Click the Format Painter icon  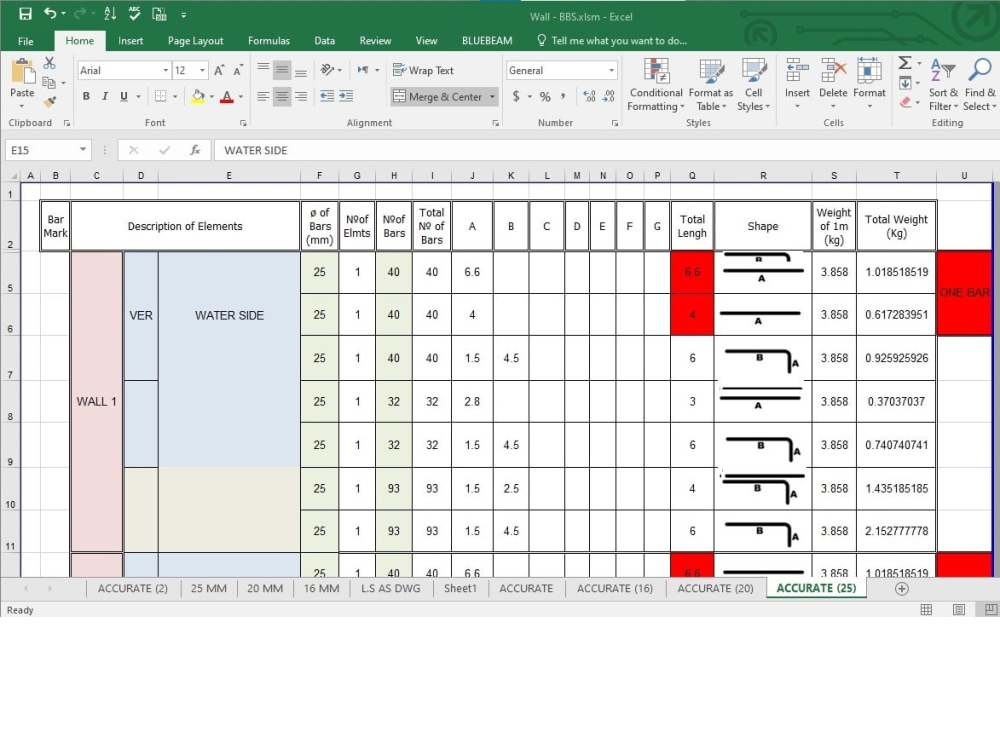pos(47,99)
